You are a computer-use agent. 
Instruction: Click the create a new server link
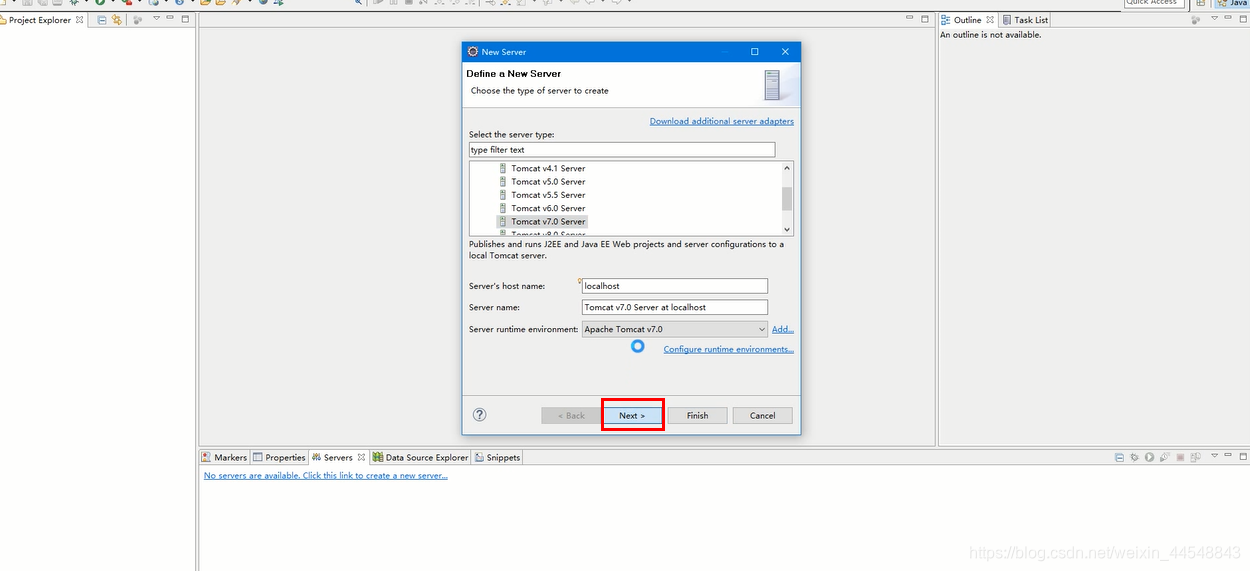point(326,476)
